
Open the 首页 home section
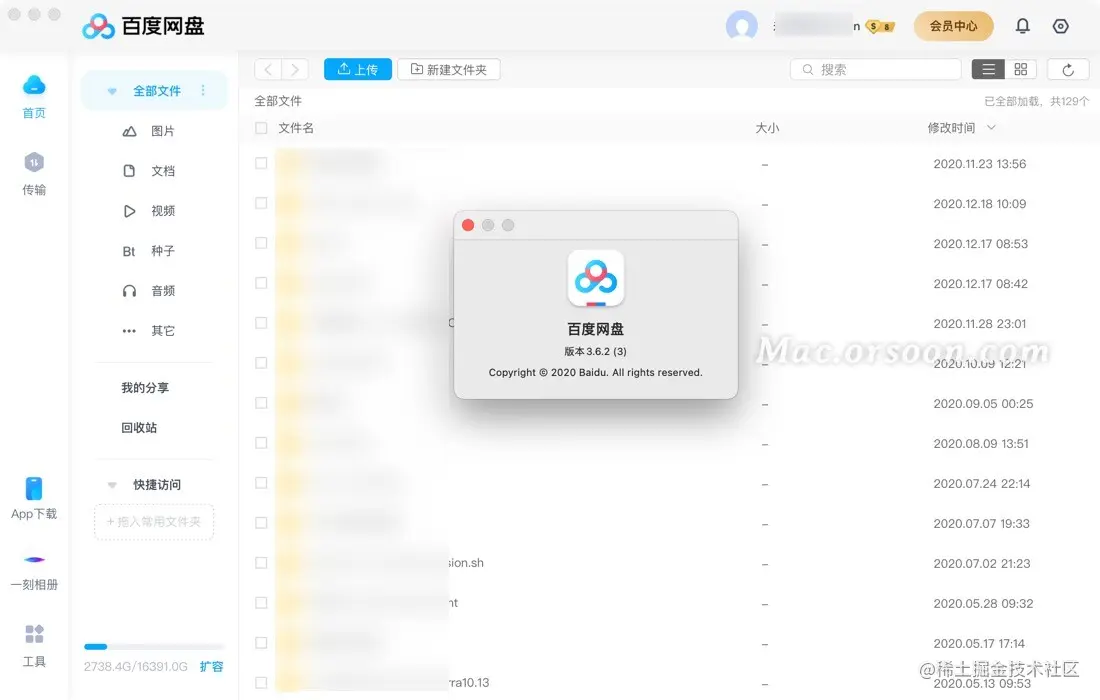34,96
